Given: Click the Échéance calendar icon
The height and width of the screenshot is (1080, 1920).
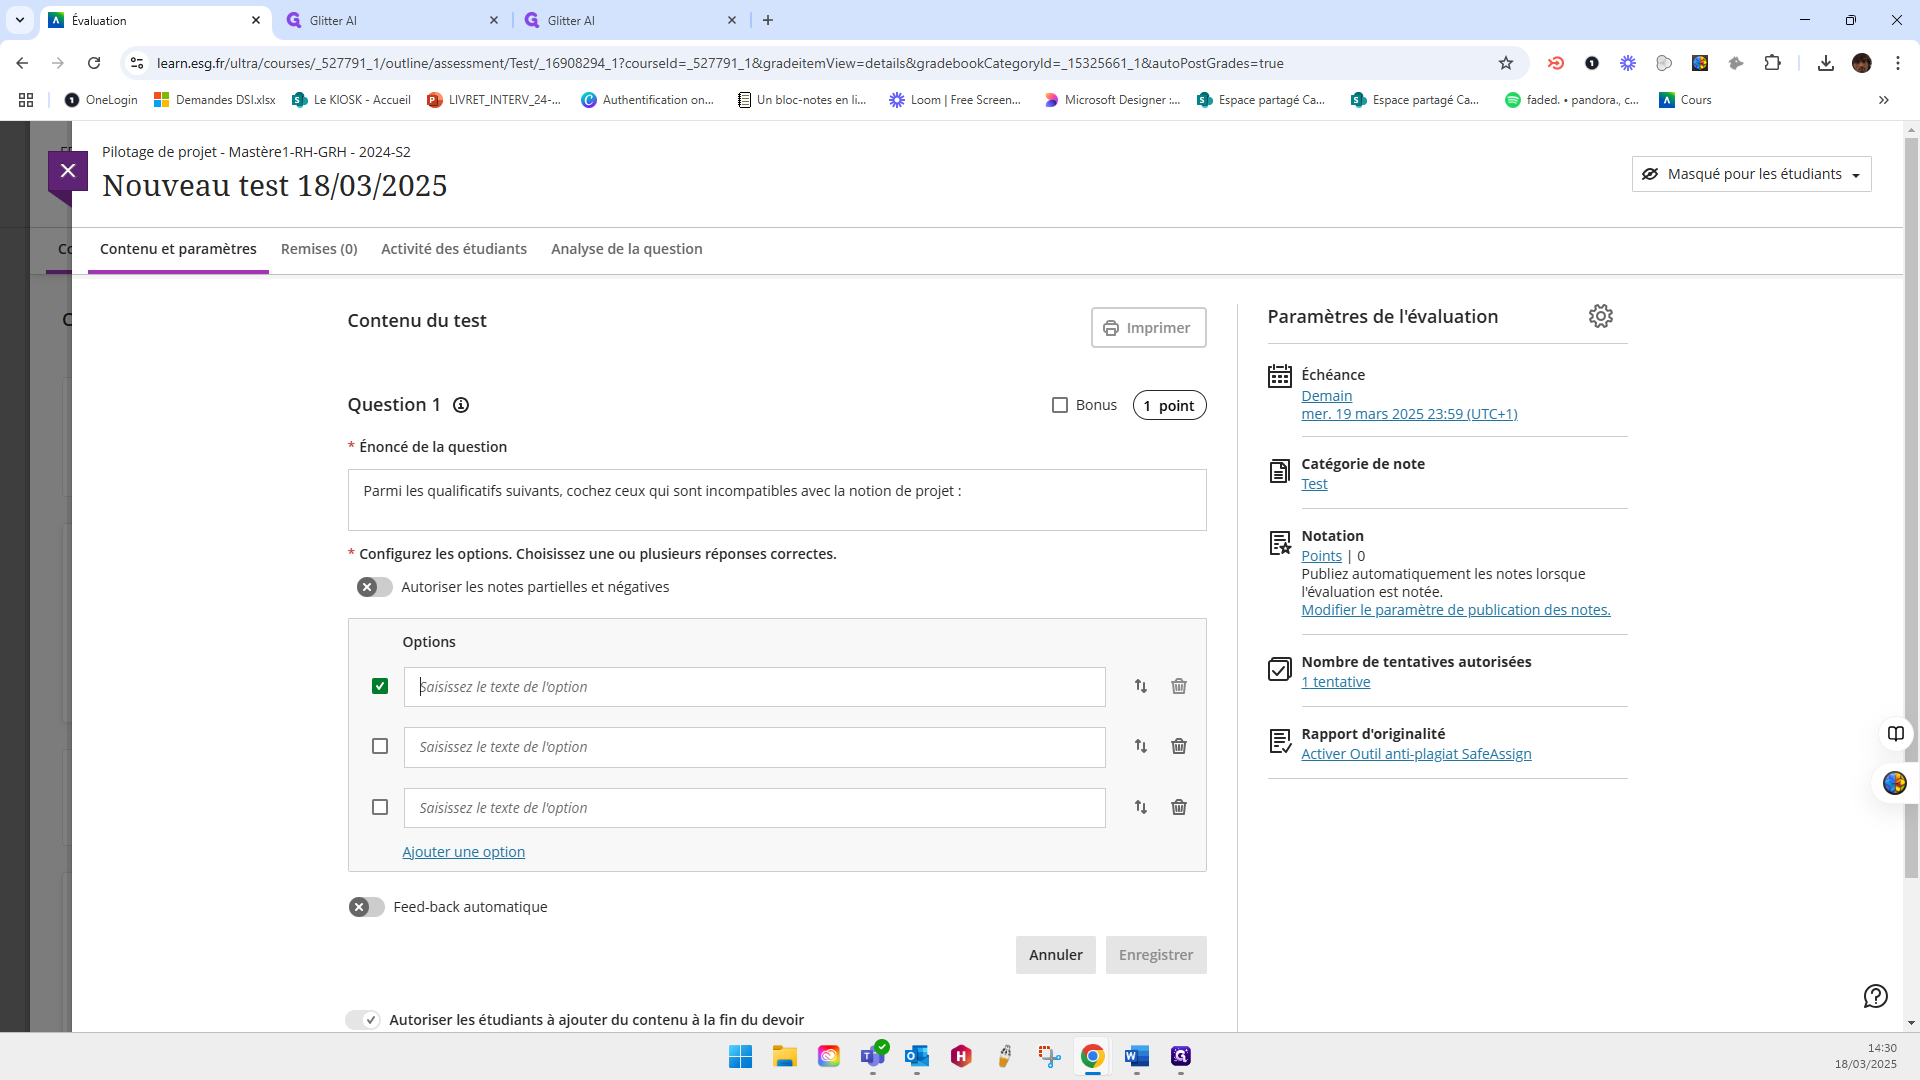Looking at the screenshot, I should tap(1280, 376).
